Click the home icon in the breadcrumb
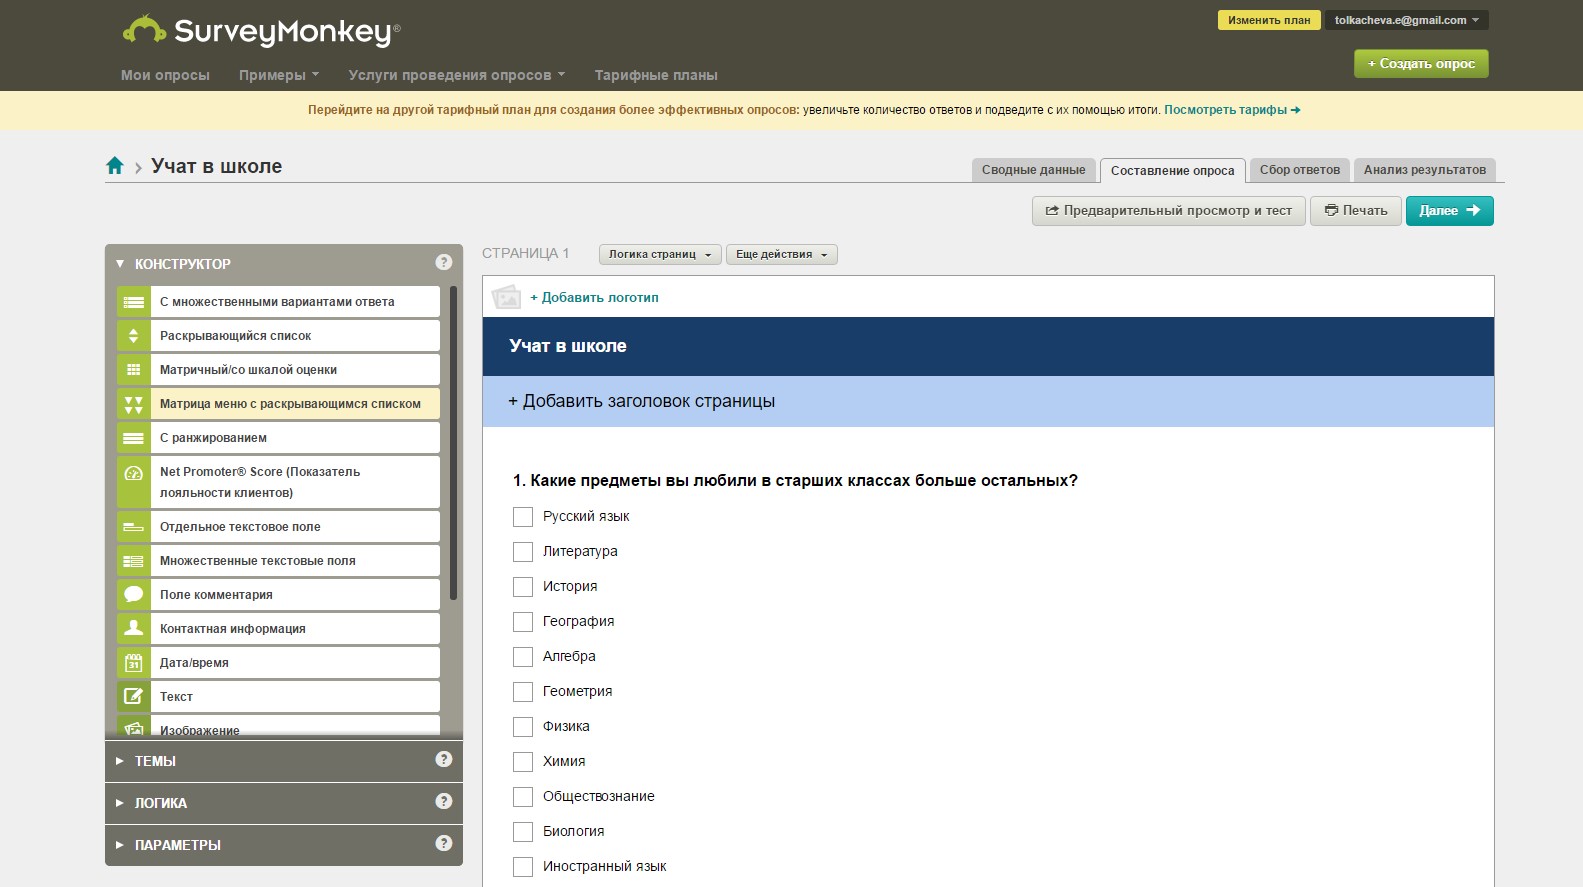Viewport: 1583px width, 887px height. tap(115, 166)
